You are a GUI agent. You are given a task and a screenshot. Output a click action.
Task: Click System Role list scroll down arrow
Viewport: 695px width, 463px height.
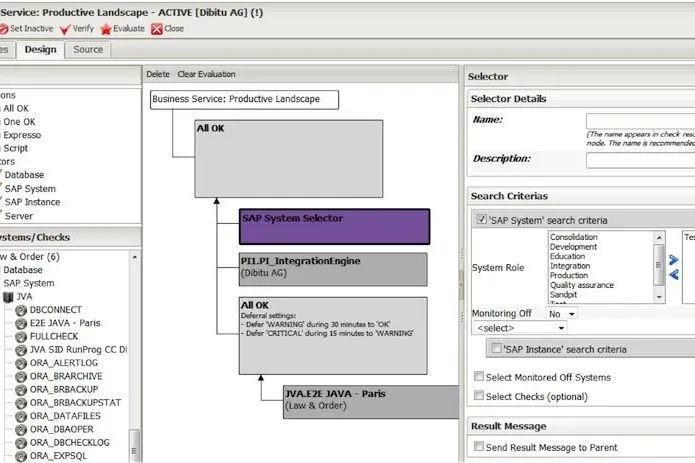click(x=659, y=297)
